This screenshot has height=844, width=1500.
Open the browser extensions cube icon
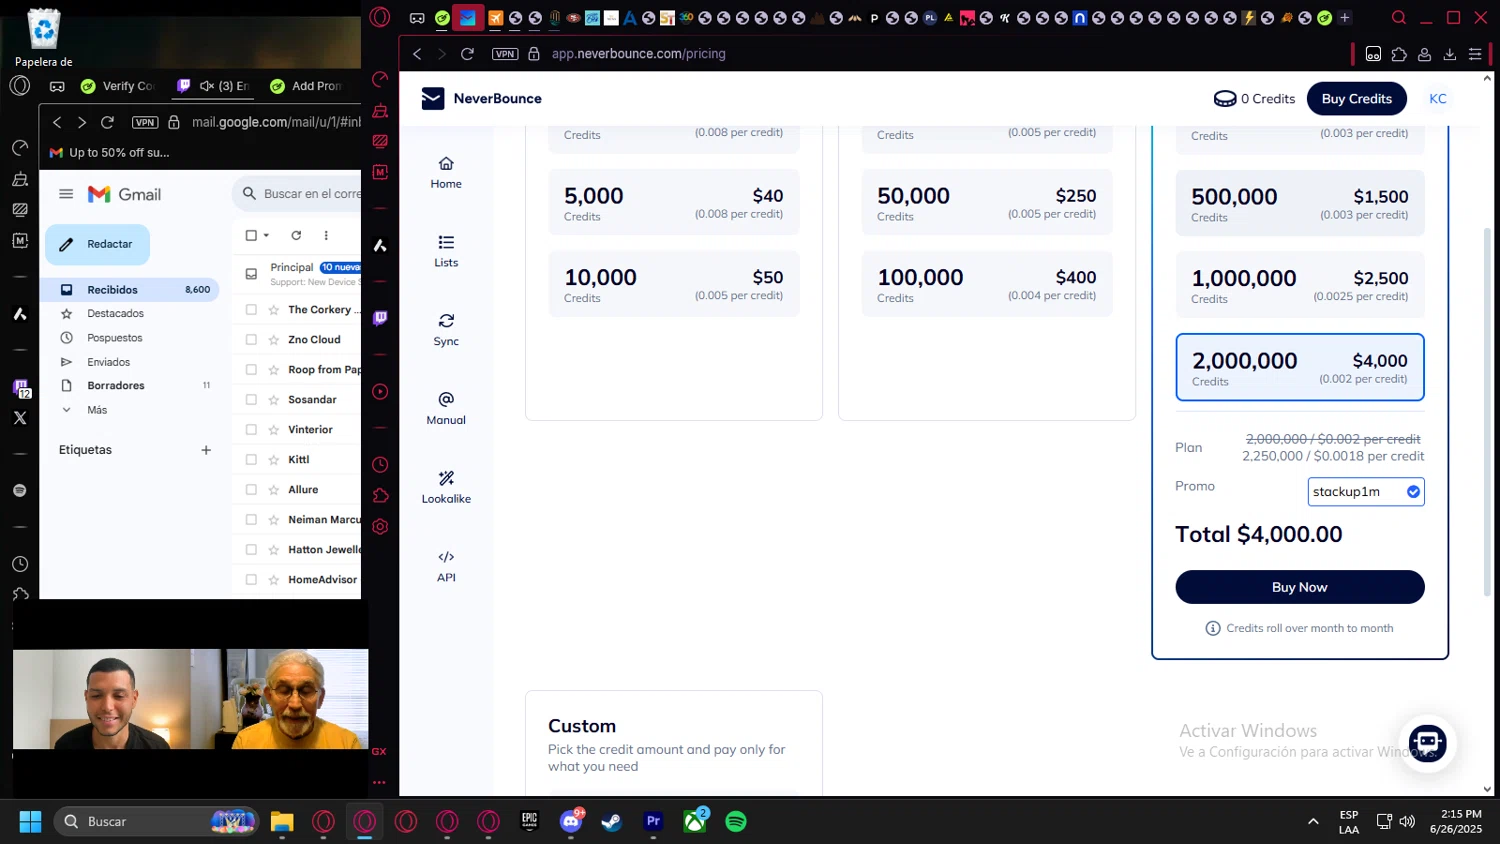(x=1399, y=54)
